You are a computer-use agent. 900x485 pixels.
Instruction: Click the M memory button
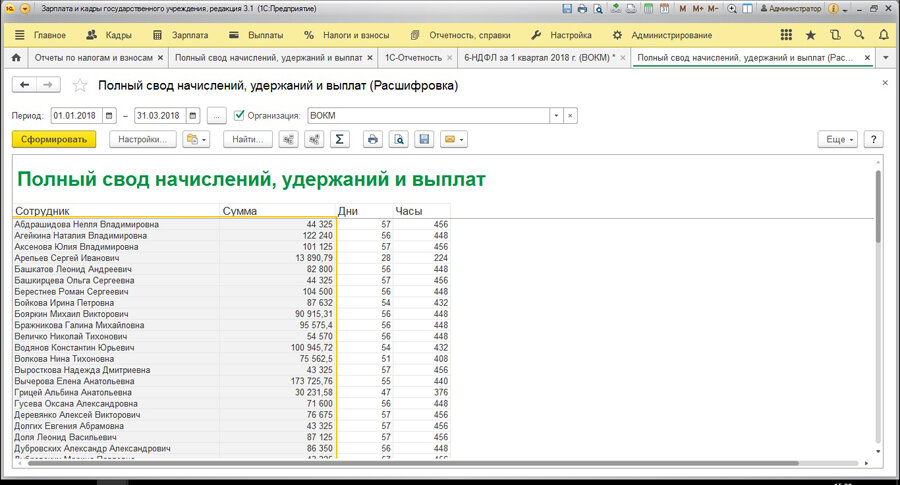(x=682, y=9)
